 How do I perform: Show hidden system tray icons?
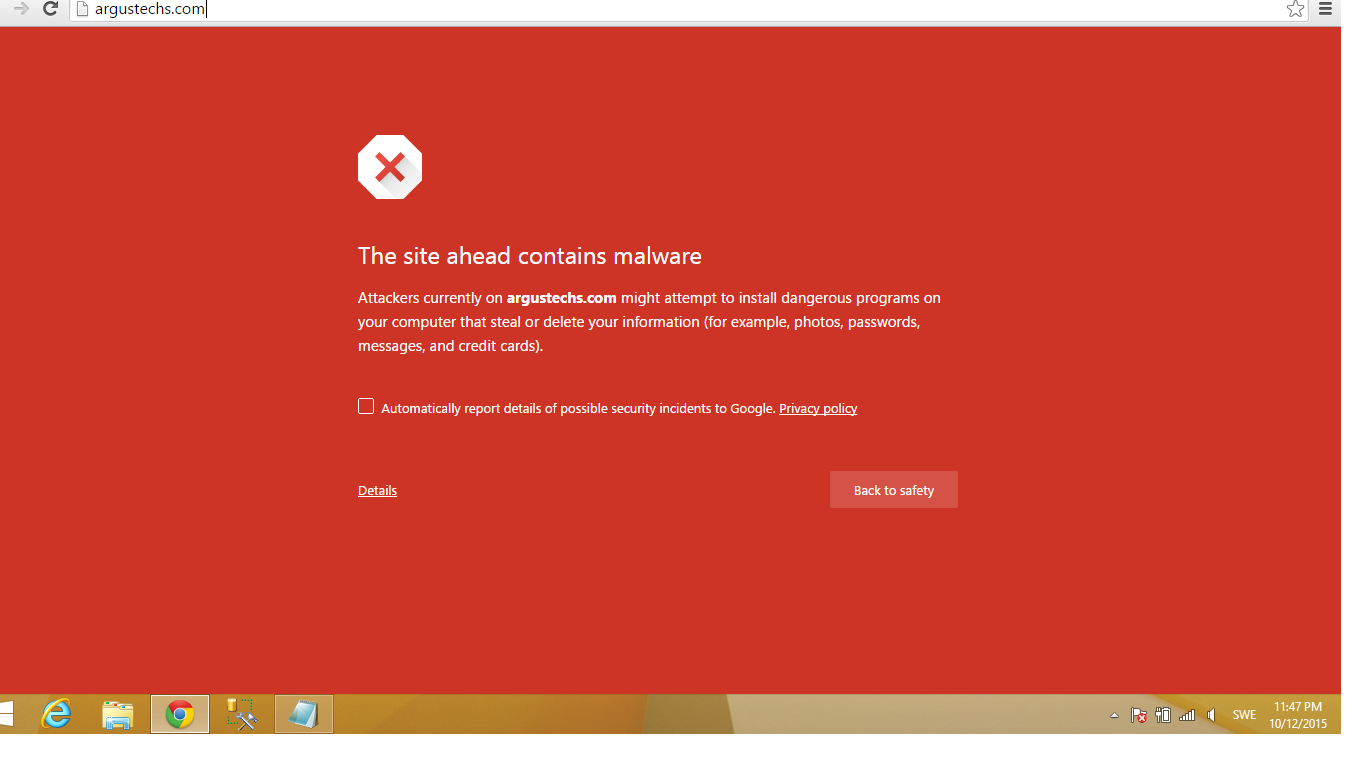point(1115,715)
